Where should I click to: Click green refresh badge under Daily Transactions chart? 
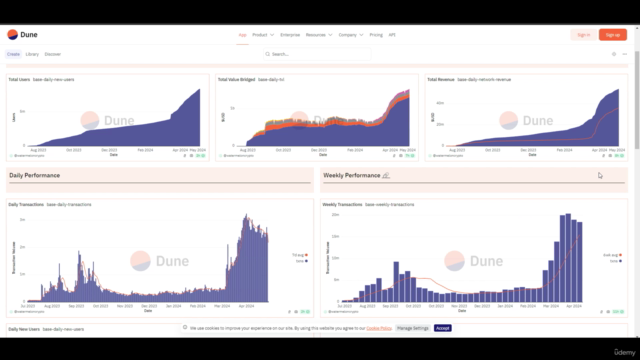click(x=305, y=311)
